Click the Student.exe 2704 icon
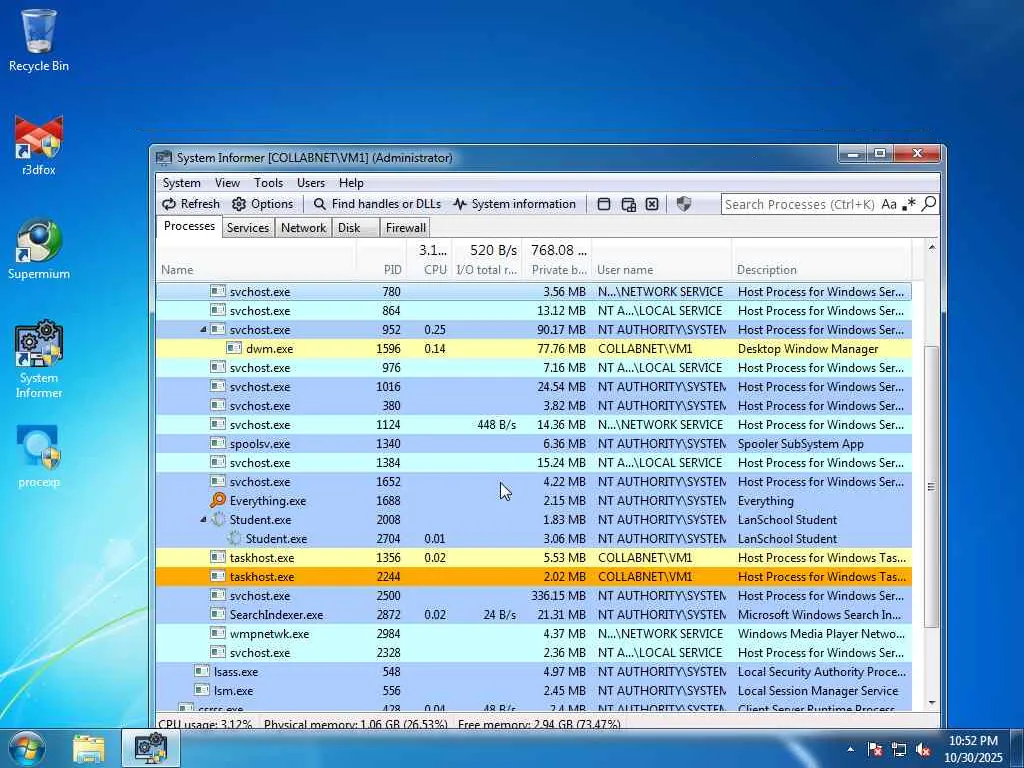The width and height of the screenshot is (1024, 768). point(234,538)
